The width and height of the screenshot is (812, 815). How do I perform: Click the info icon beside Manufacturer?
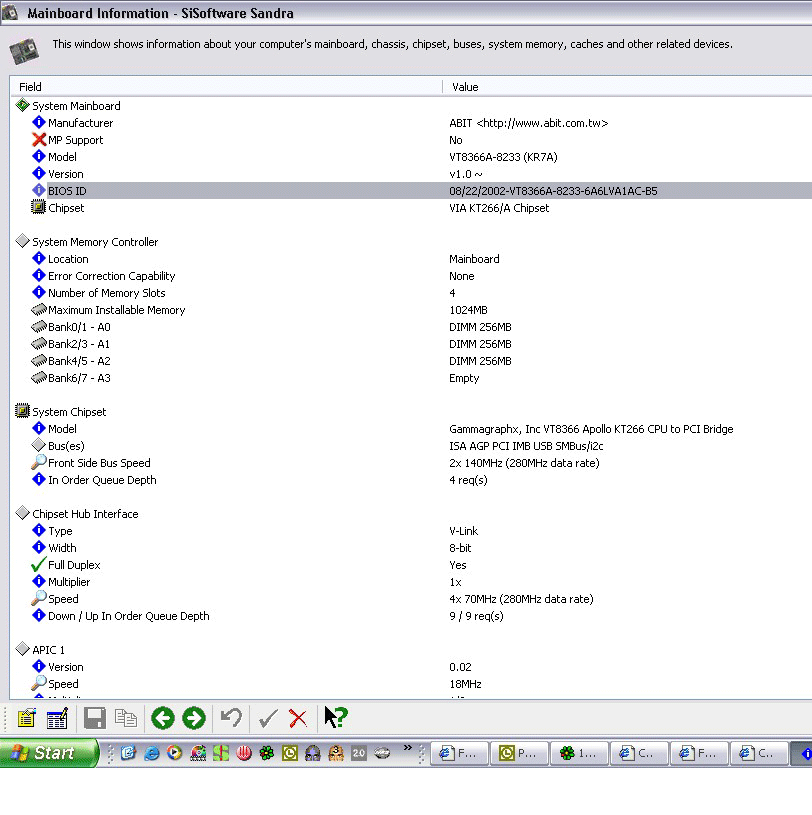click(39, 122)
